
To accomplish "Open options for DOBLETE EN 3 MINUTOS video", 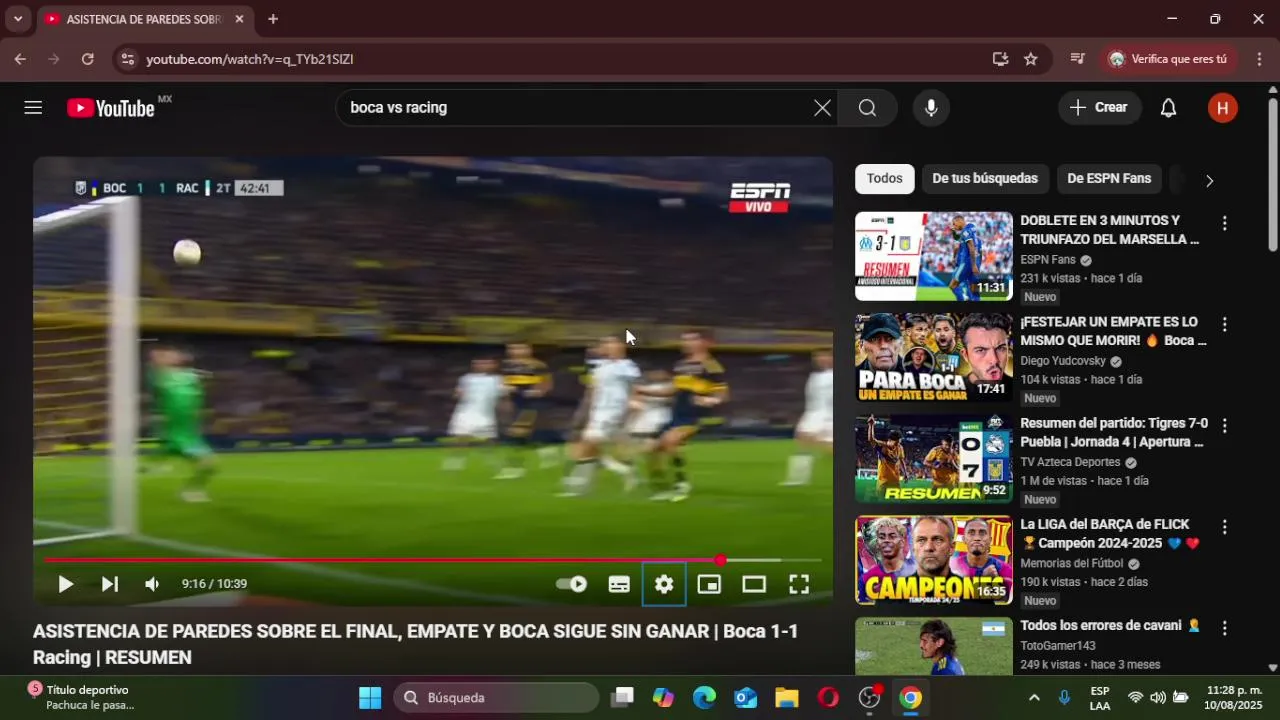I will pos(1224,223).
